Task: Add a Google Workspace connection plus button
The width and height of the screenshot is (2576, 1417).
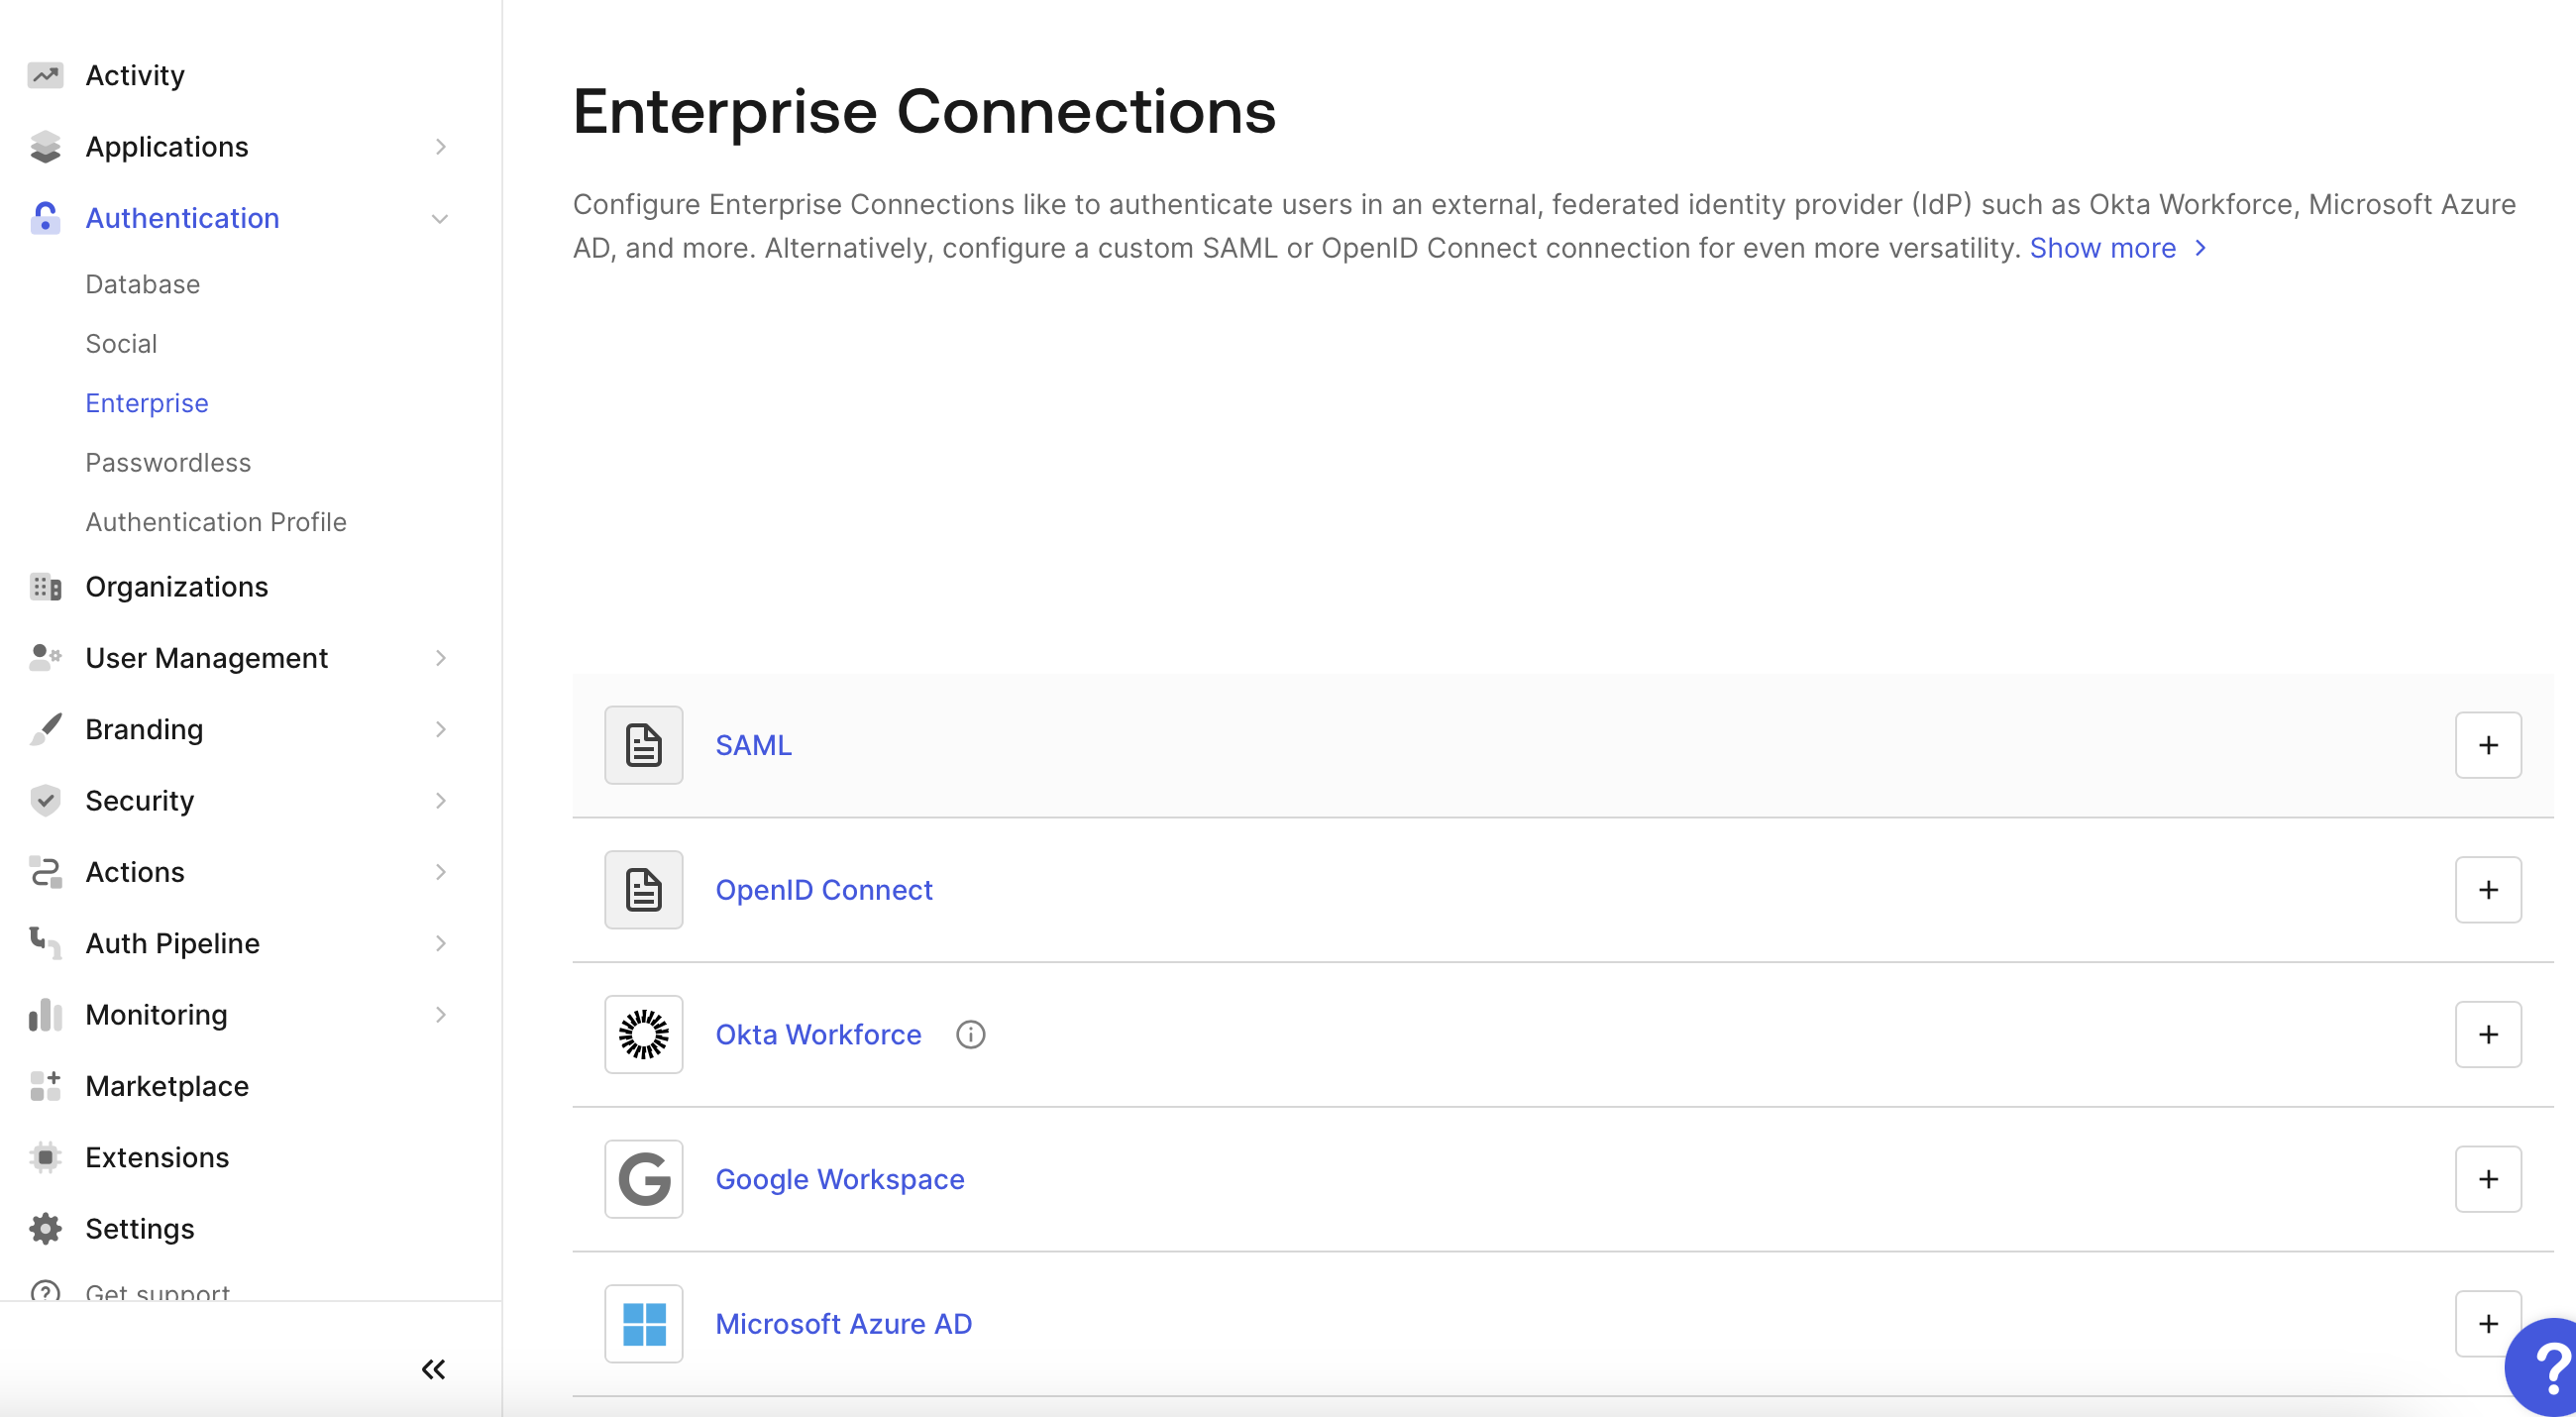Action: (2488, 1180)
